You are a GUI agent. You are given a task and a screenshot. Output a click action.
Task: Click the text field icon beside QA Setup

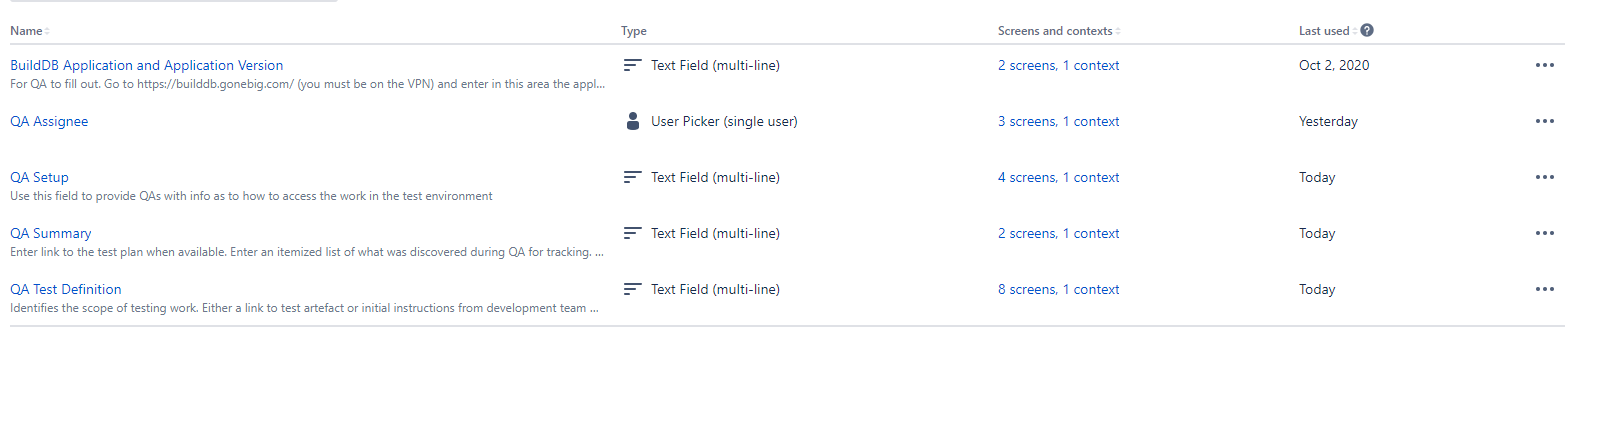click(632, 177)
